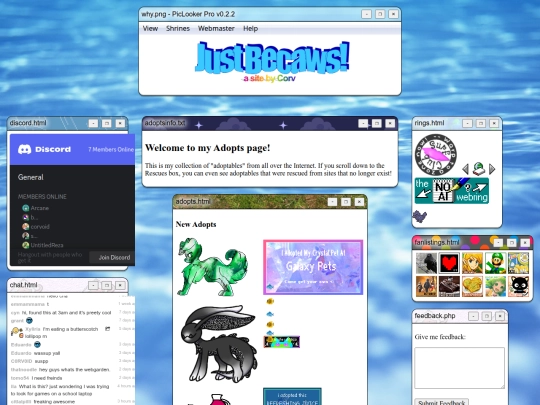This screenshot has width=540, height=405.
Task: Click the reply icon on Xyllria's message
Action: pos(107,329)
